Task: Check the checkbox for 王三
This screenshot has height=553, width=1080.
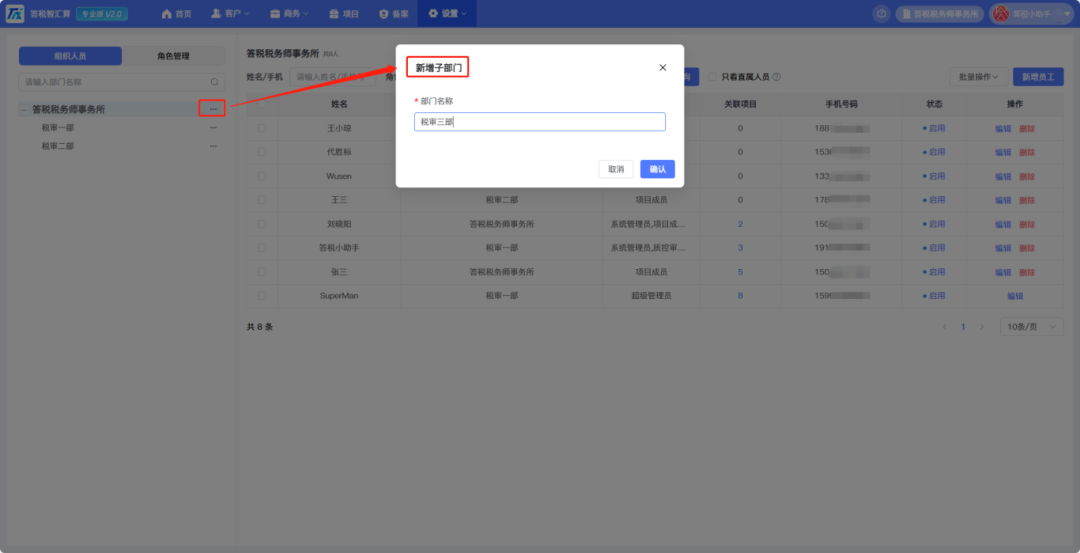Action: (x=262, y=200)
